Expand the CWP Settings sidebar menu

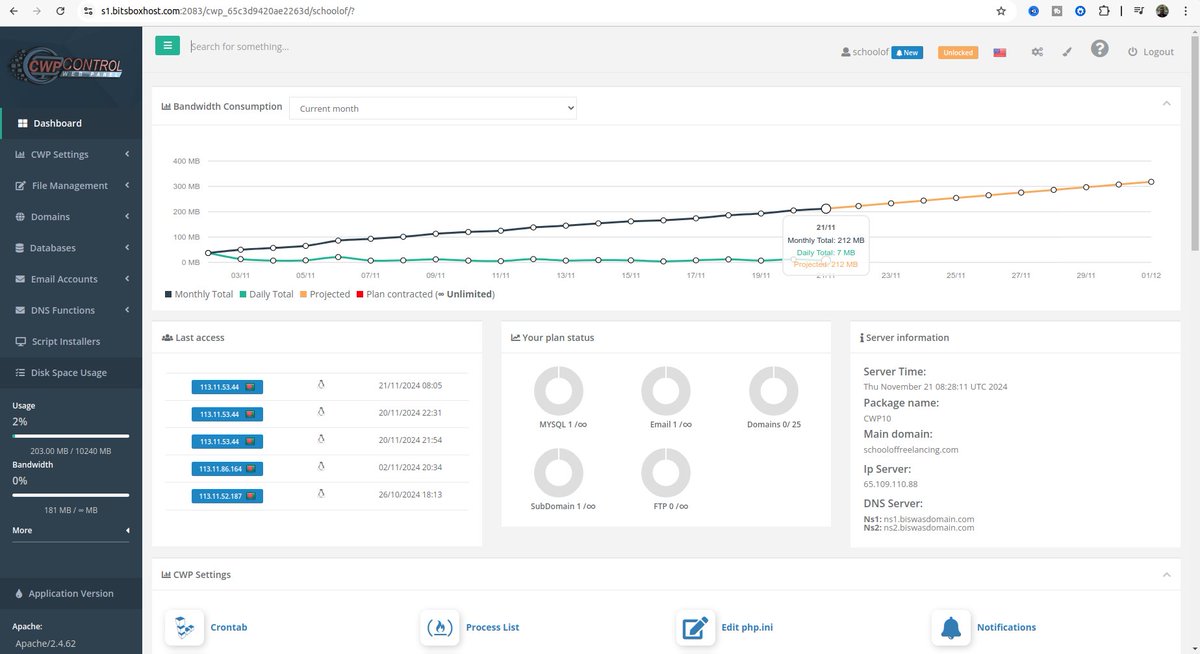71,154
